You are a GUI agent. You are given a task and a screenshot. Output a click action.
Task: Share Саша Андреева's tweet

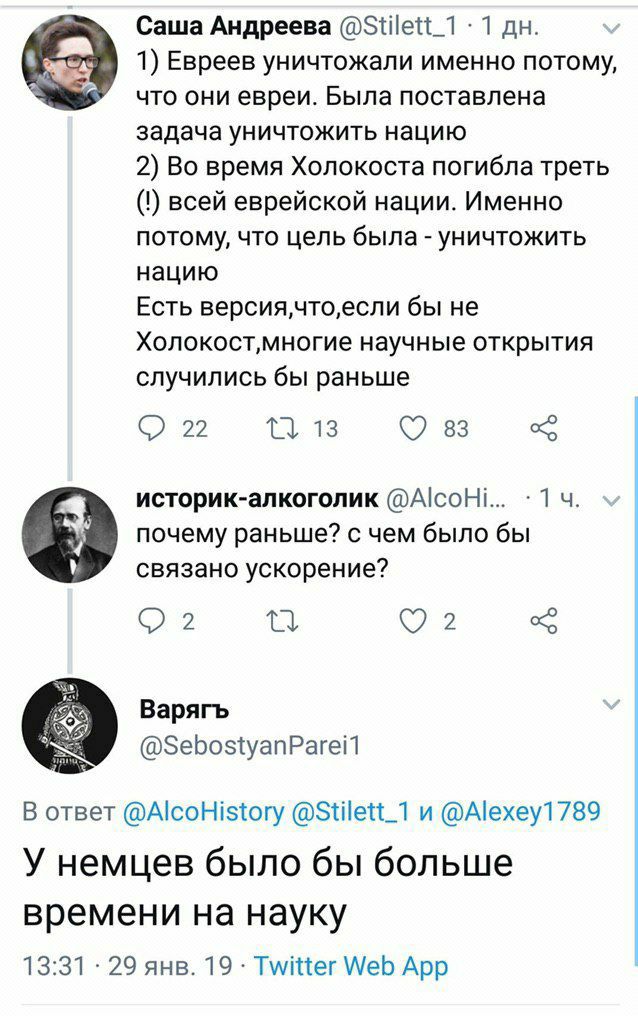coord(542,429)
